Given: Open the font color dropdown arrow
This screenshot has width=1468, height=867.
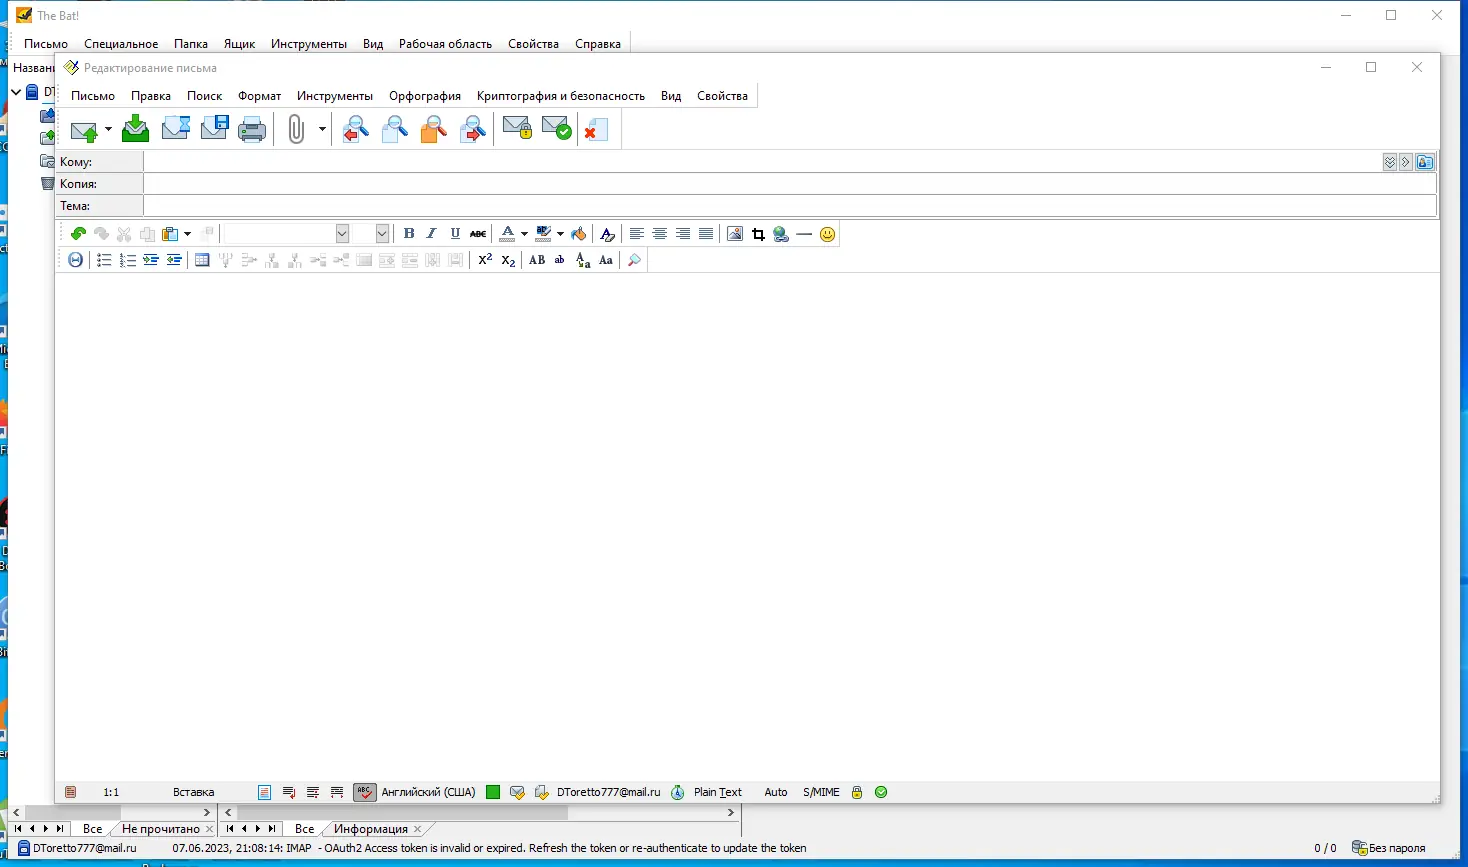Looking at the screenshot, I should pyautogui.click(x=524, y=234).
